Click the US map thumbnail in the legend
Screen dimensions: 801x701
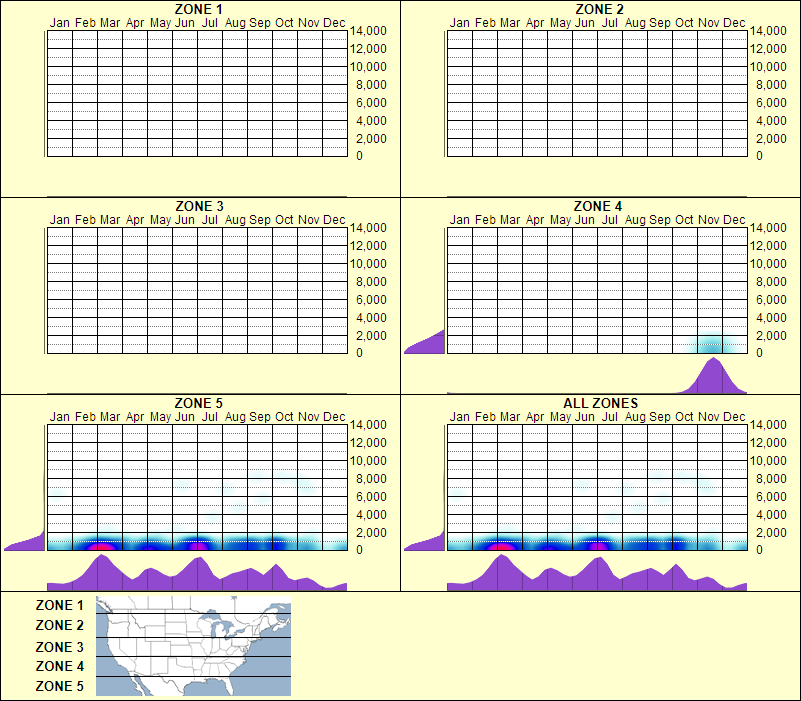pyautogui.click(x=192, y=645)
